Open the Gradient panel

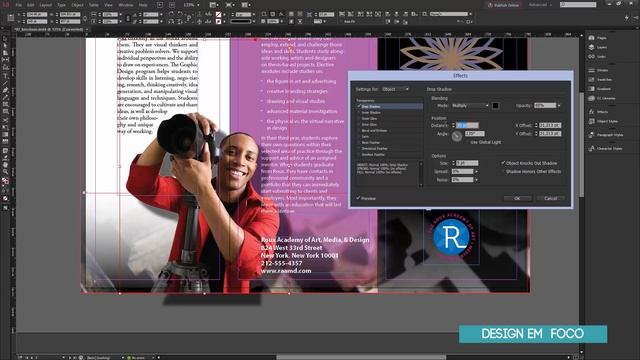tap(600, 89)
